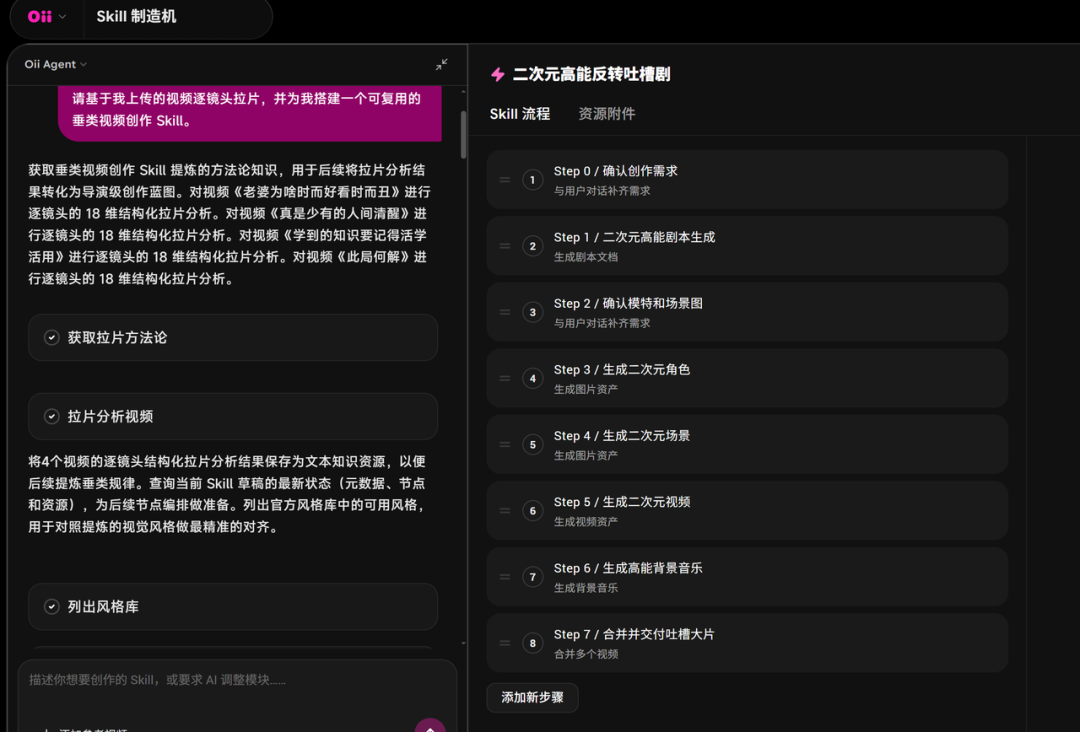Send the message with the purple arrow button
This screenshot has width=1080, height=732.
(x=430, y=726)
